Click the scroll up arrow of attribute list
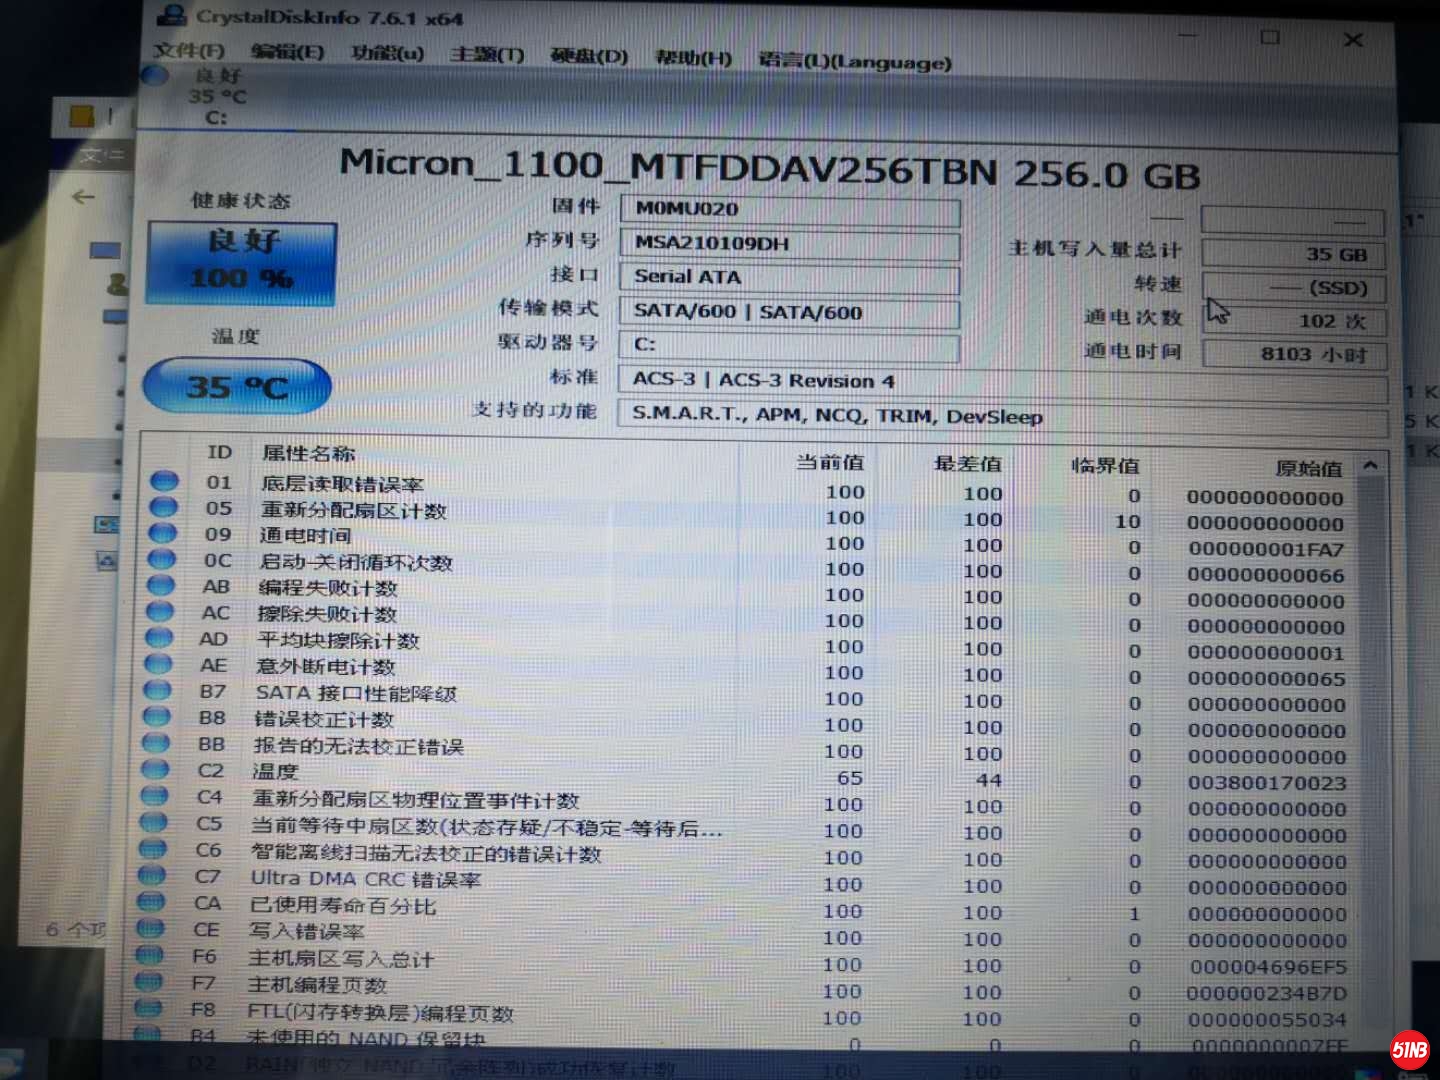This screenshot has width=1440, height=1080. click(1370, 465)
